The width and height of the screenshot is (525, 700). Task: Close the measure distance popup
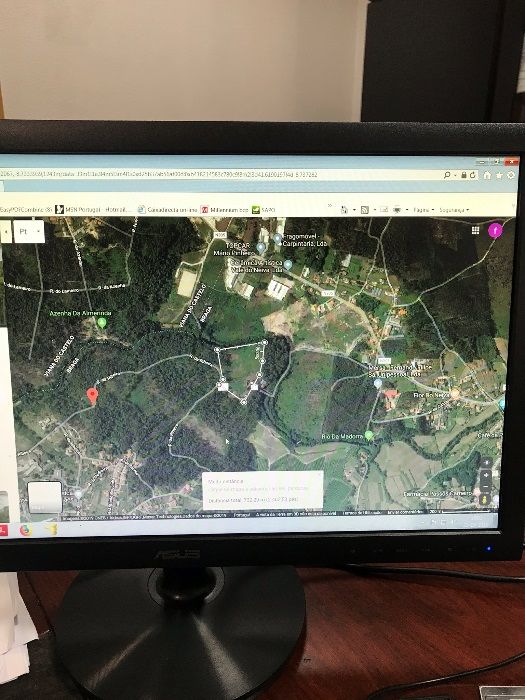click(319, 477)
